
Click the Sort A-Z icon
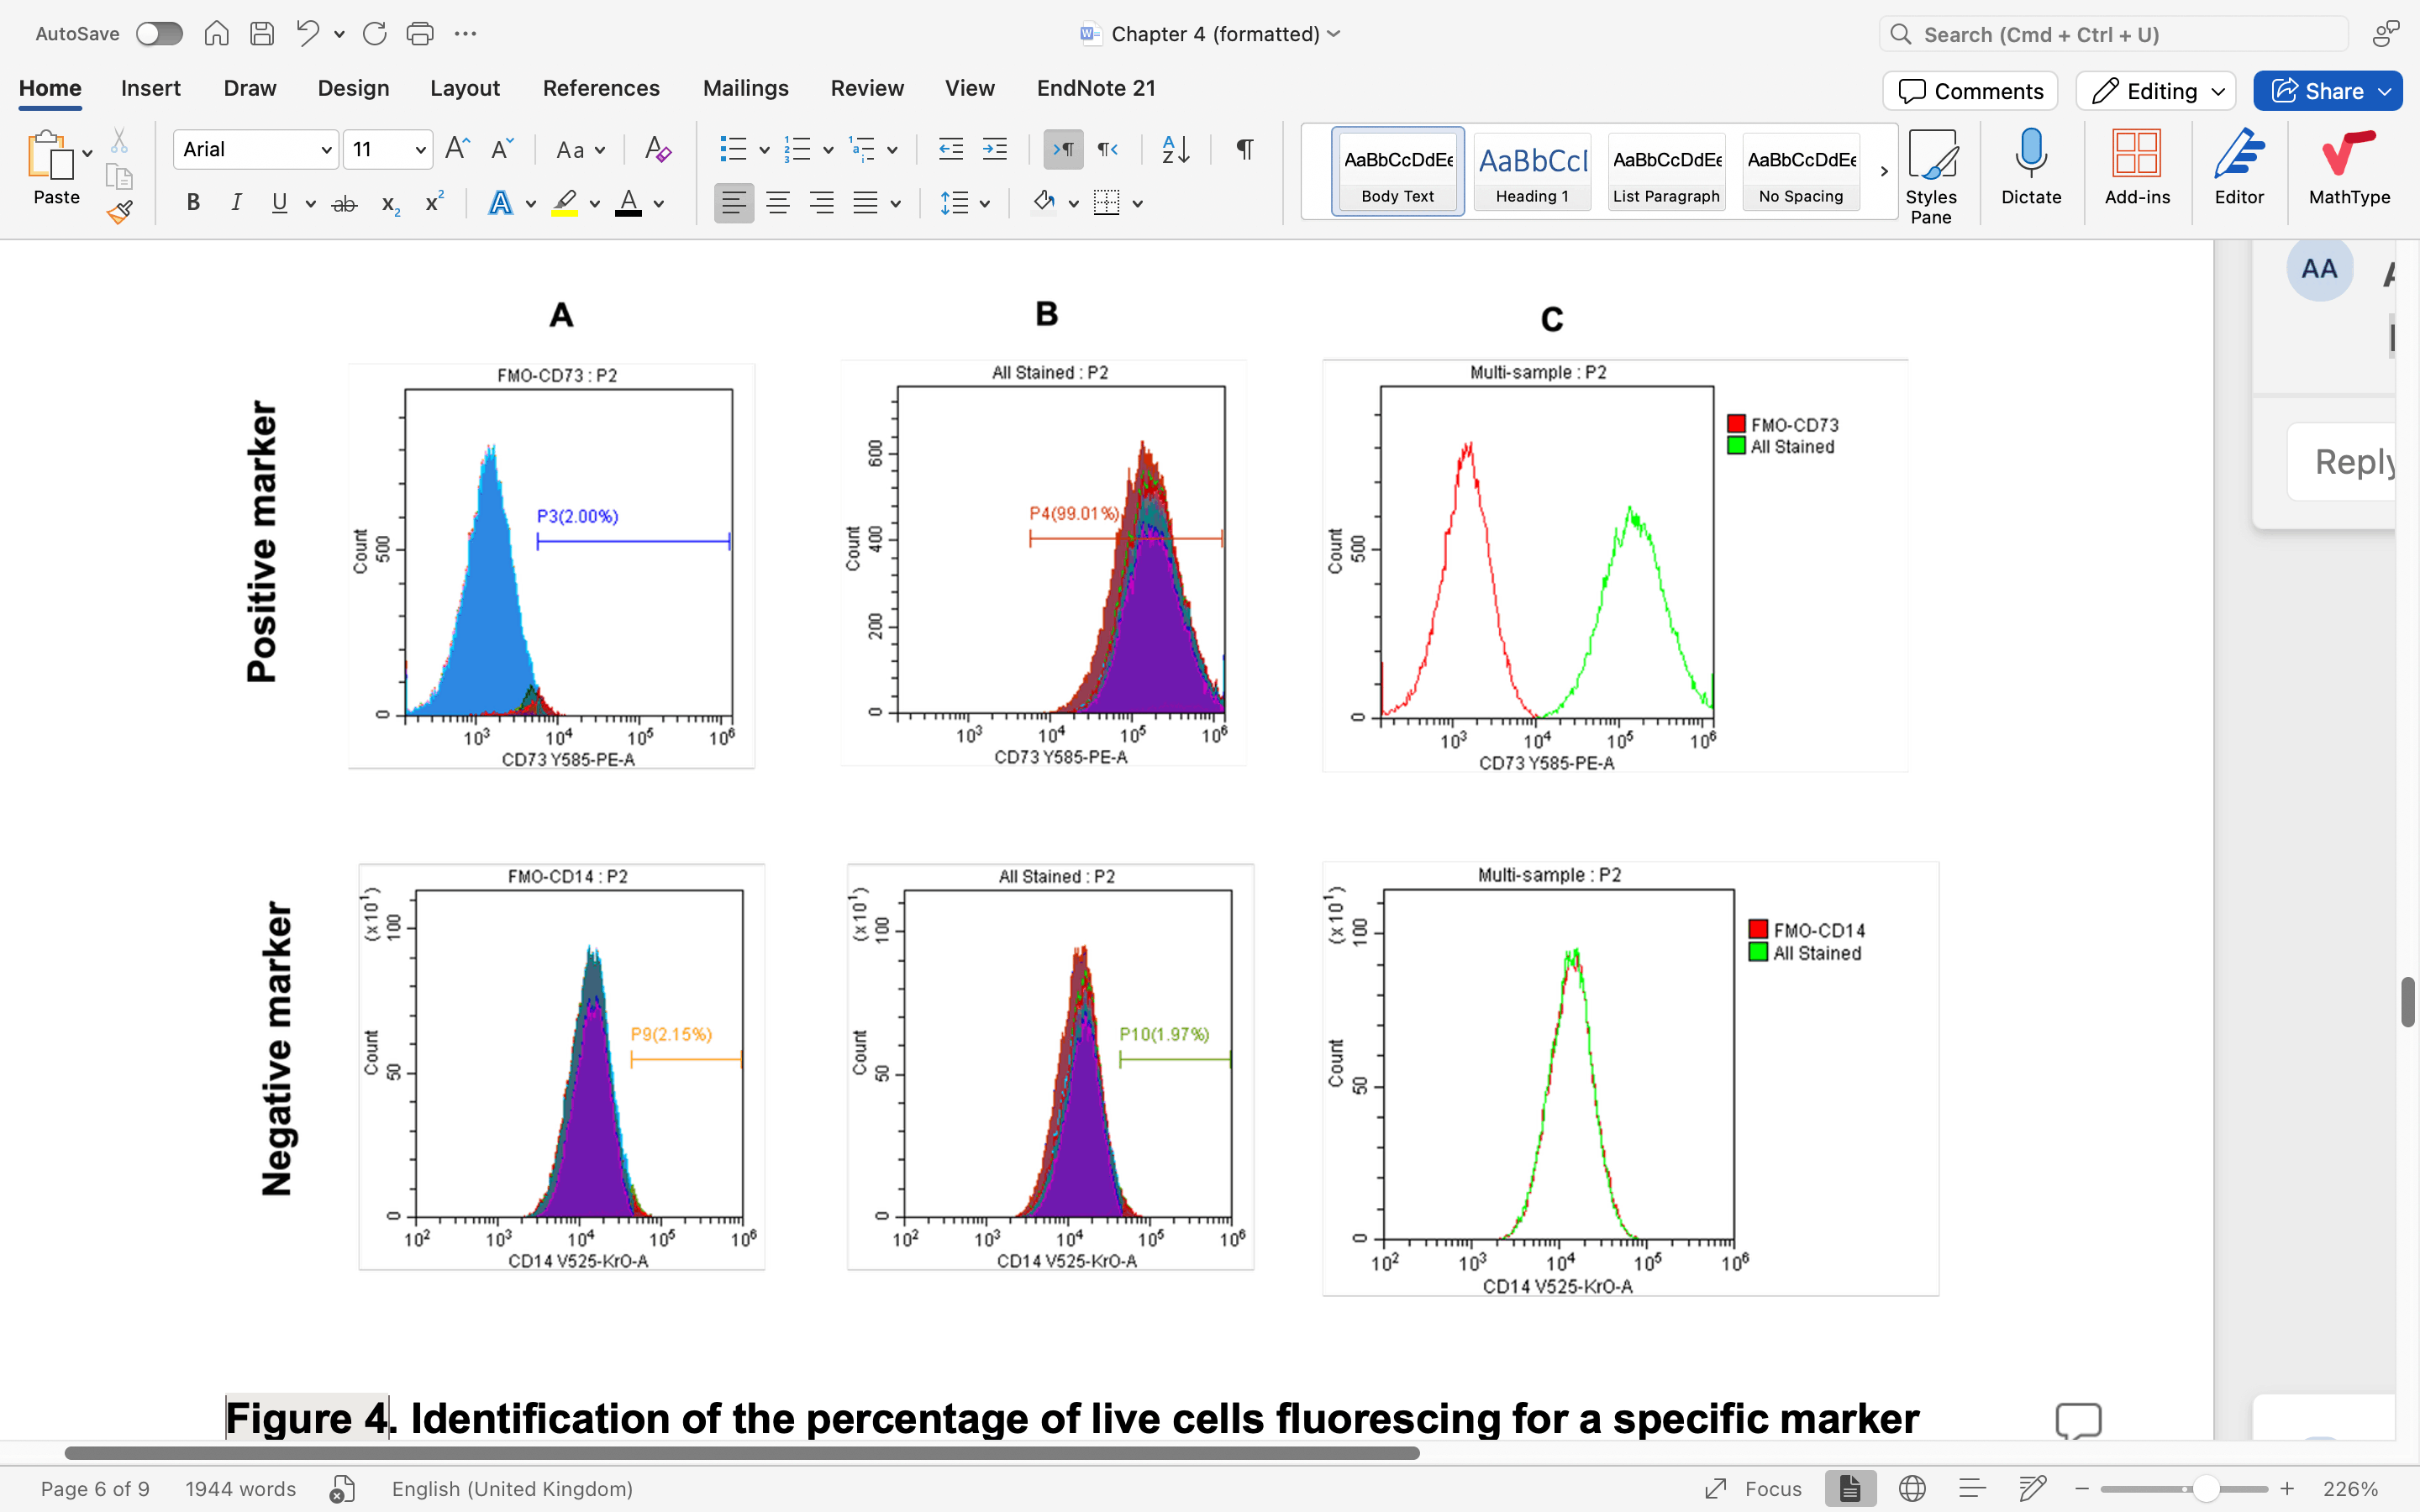1175,150
